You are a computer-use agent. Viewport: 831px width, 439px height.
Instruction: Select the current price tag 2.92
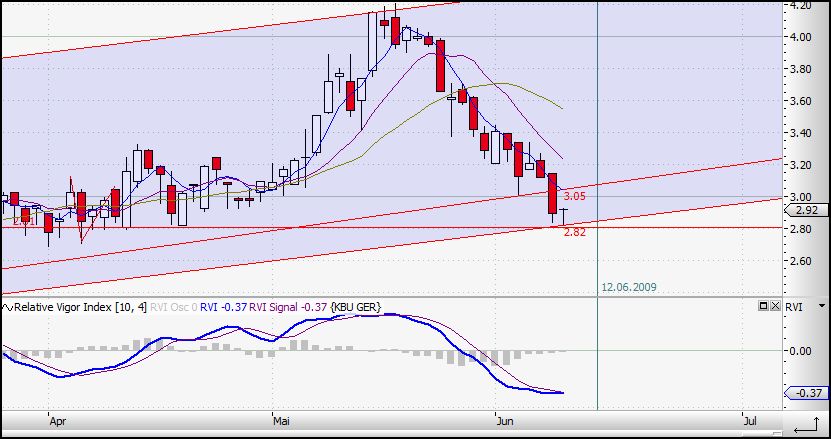[x=806, y=211]
